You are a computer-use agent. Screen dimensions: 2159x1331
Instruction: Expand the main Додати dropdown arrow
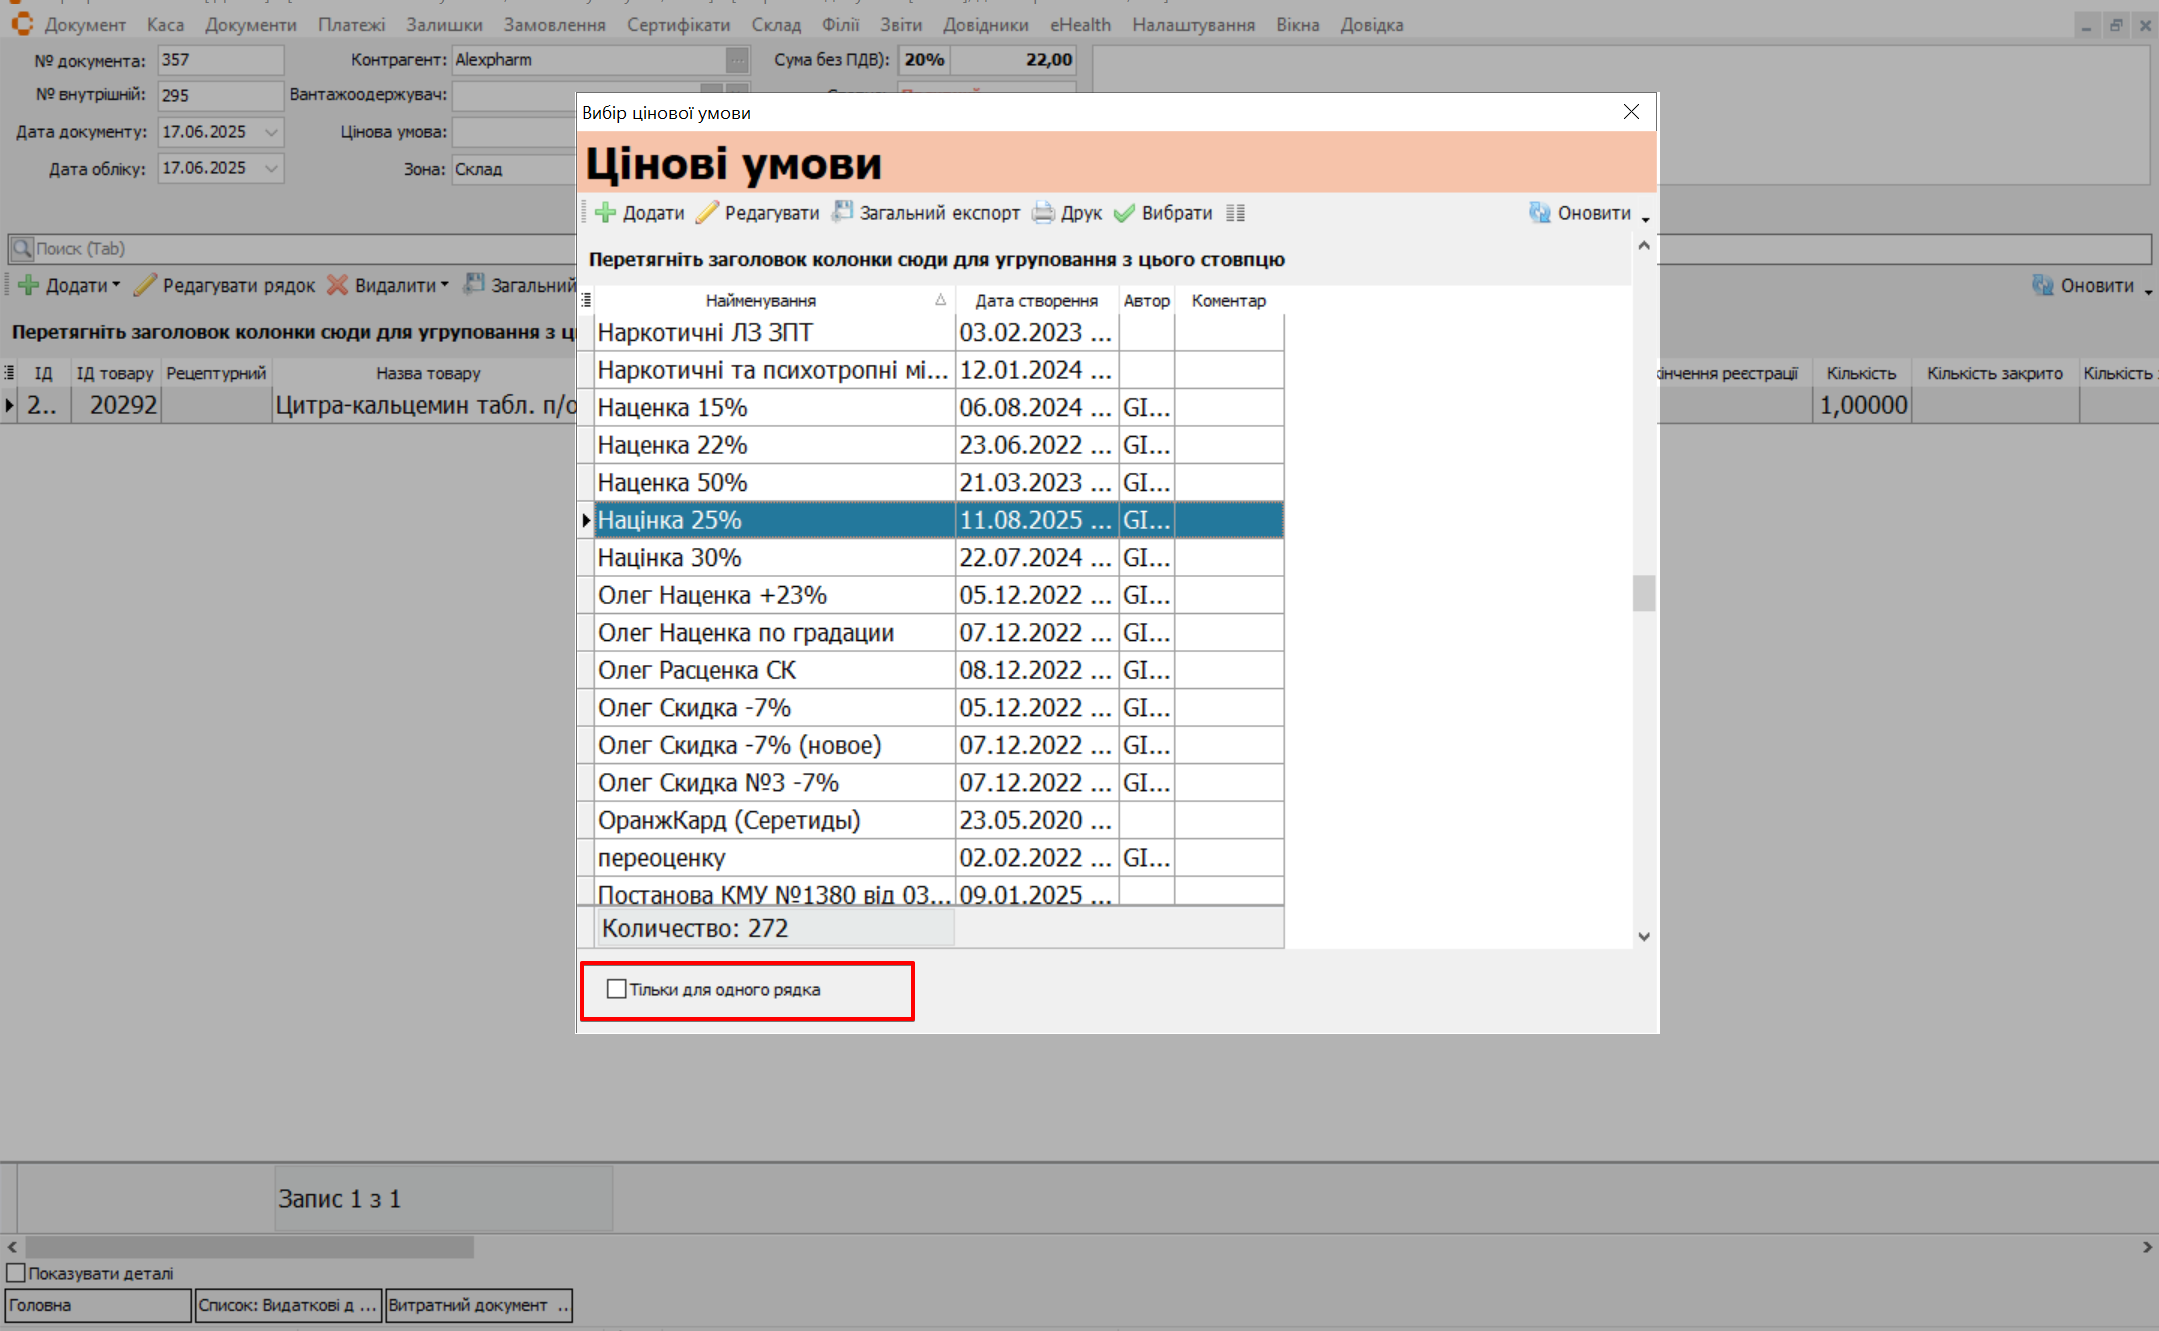(x=116, y=285)
